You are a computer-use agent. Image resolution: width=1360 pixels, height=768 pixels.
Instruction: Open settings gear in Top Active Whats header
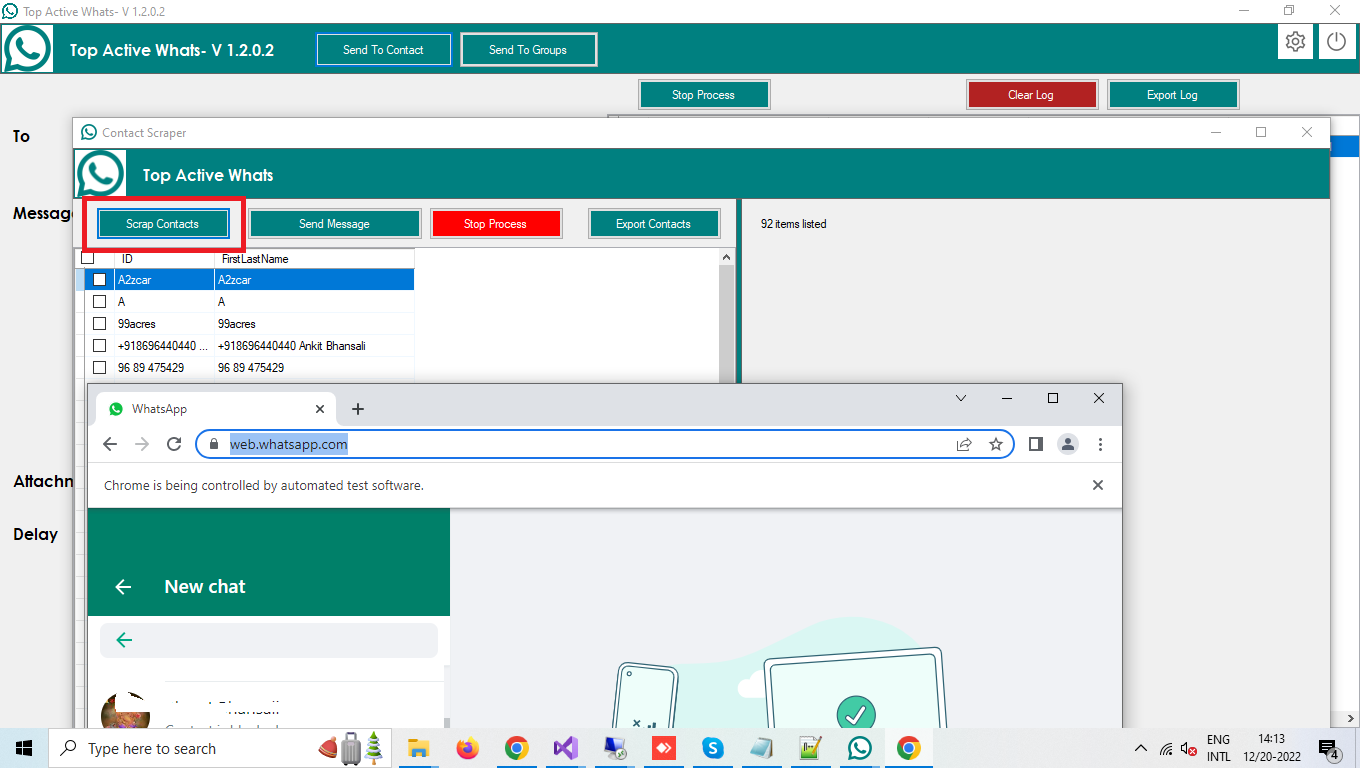pyautogui.click(x=1295, y=42)
